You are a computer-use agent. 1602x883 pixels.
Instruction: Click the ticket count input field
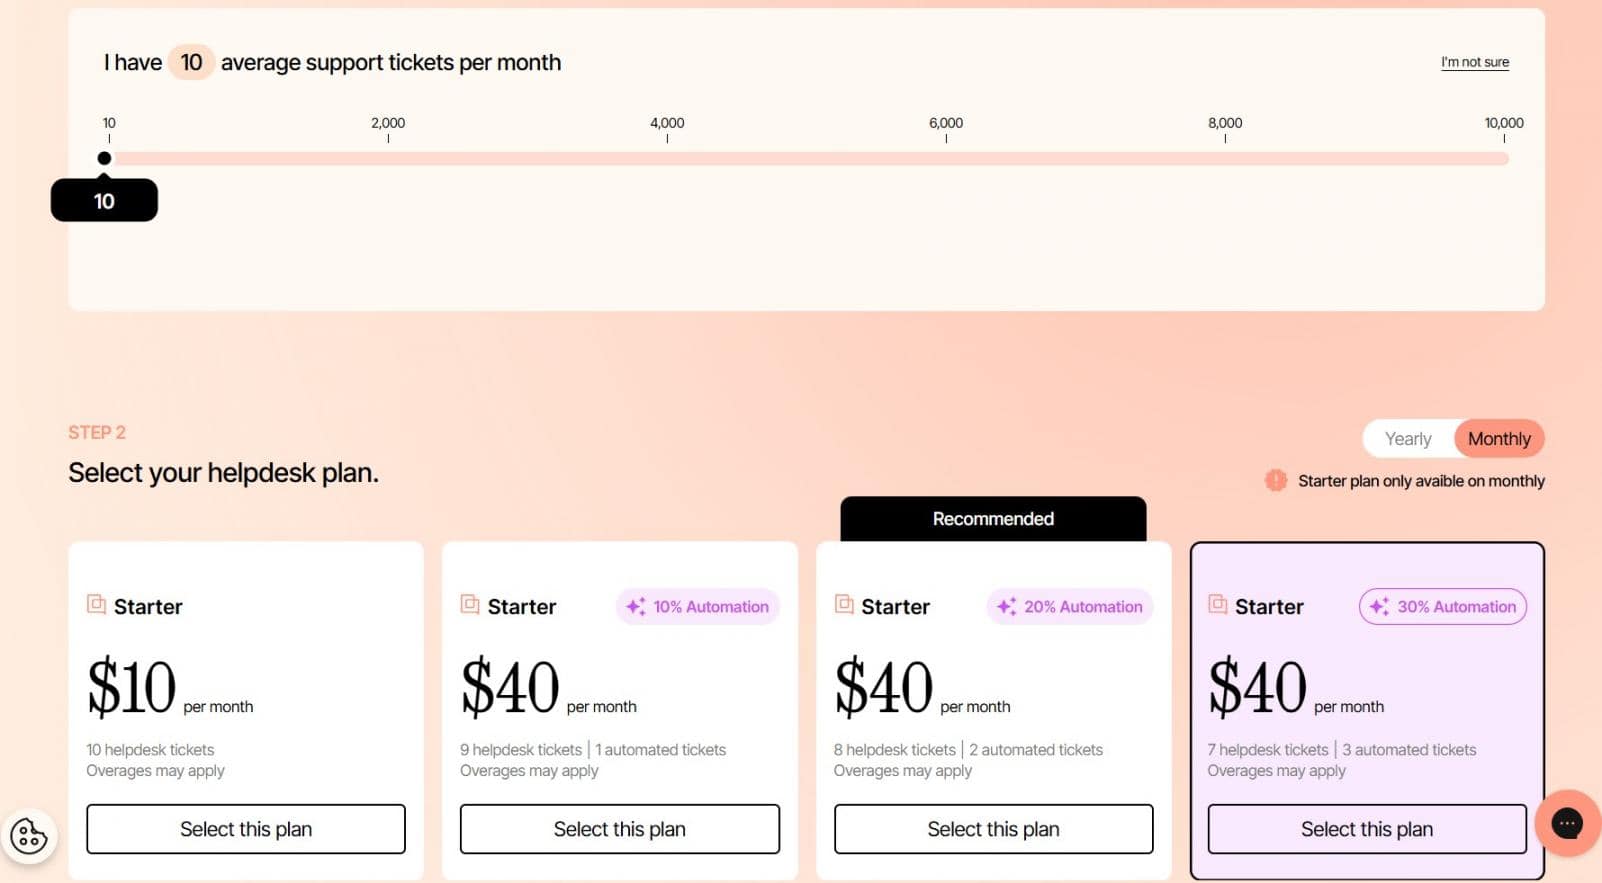[191, 63]
